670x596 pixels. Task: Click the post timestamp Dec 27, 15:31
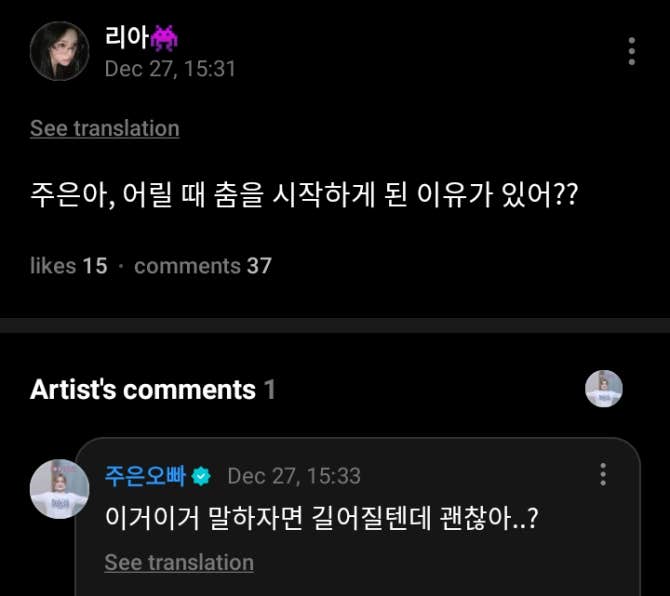click(170, 69)
